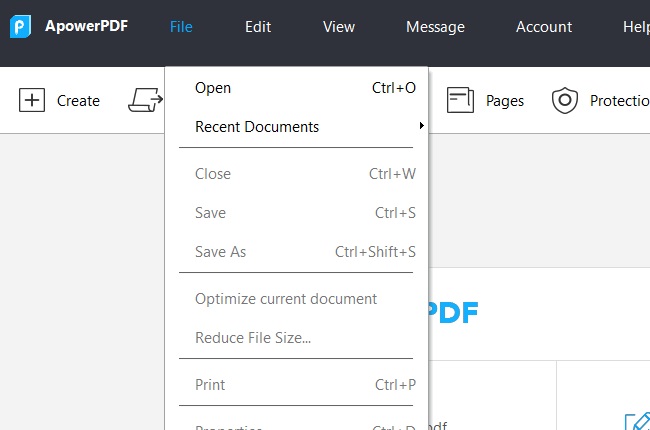650x430 pixels.
Task: Choose Print from the File menu
Action: 210,385
